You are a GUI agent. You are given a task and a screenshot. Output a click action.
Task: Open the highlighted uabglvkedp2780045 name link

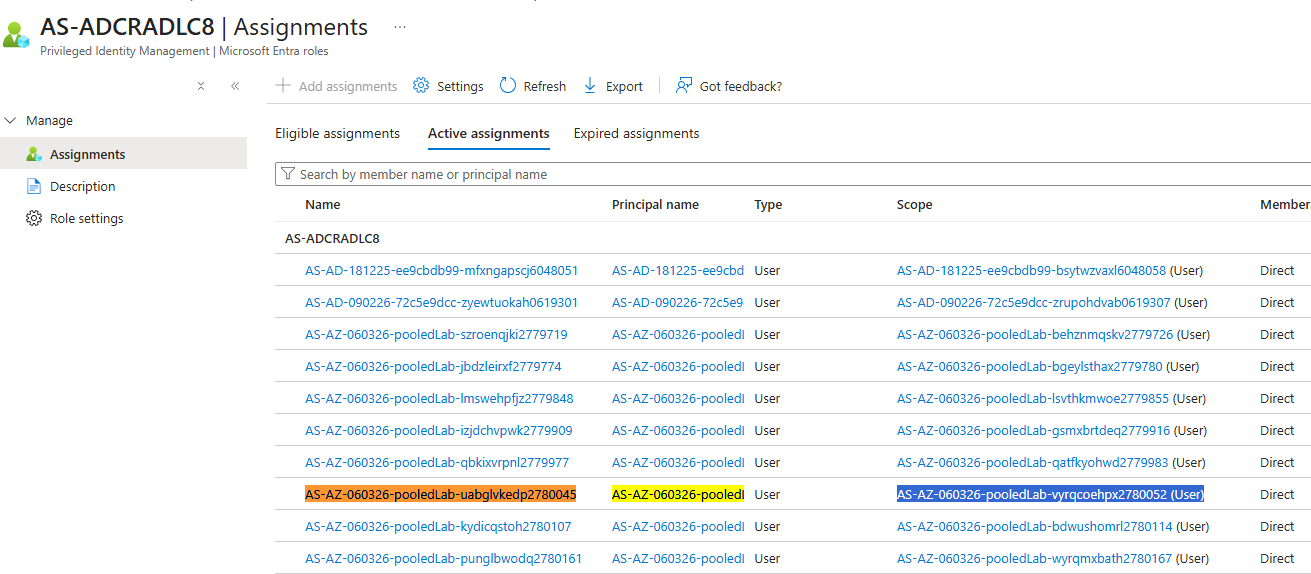click(x=440, y=494)
